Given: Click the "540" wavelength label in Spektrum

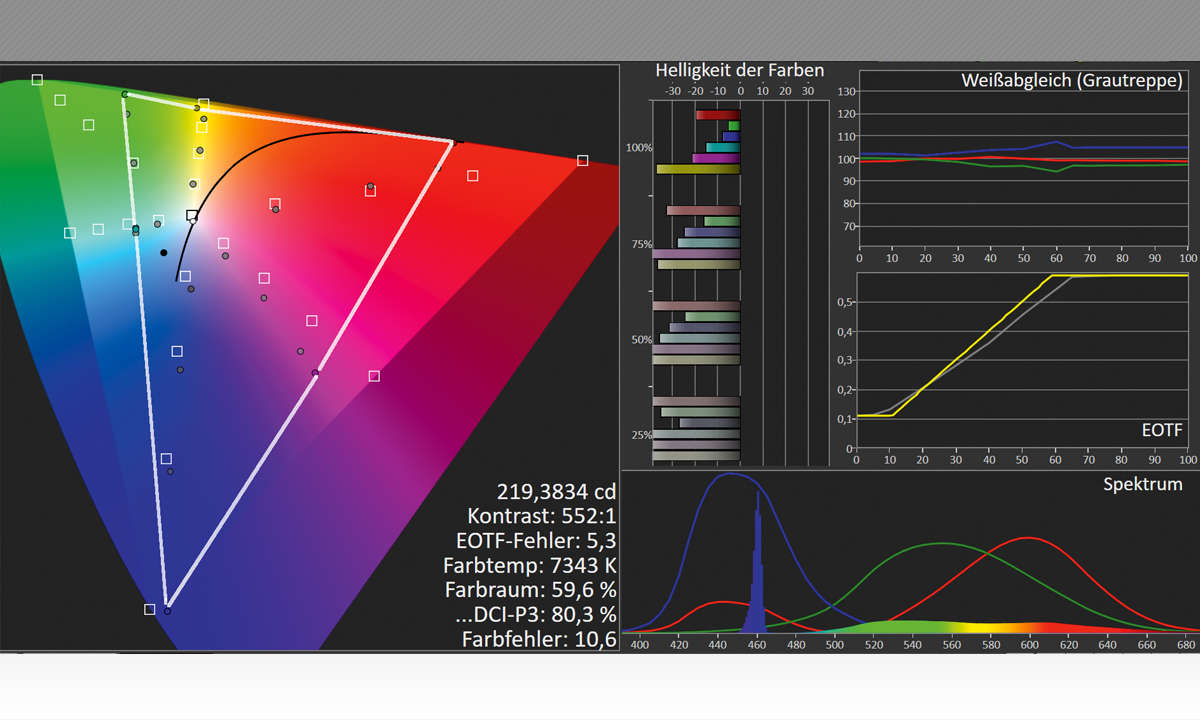Looking at the screenshot, I should point(911,646).
